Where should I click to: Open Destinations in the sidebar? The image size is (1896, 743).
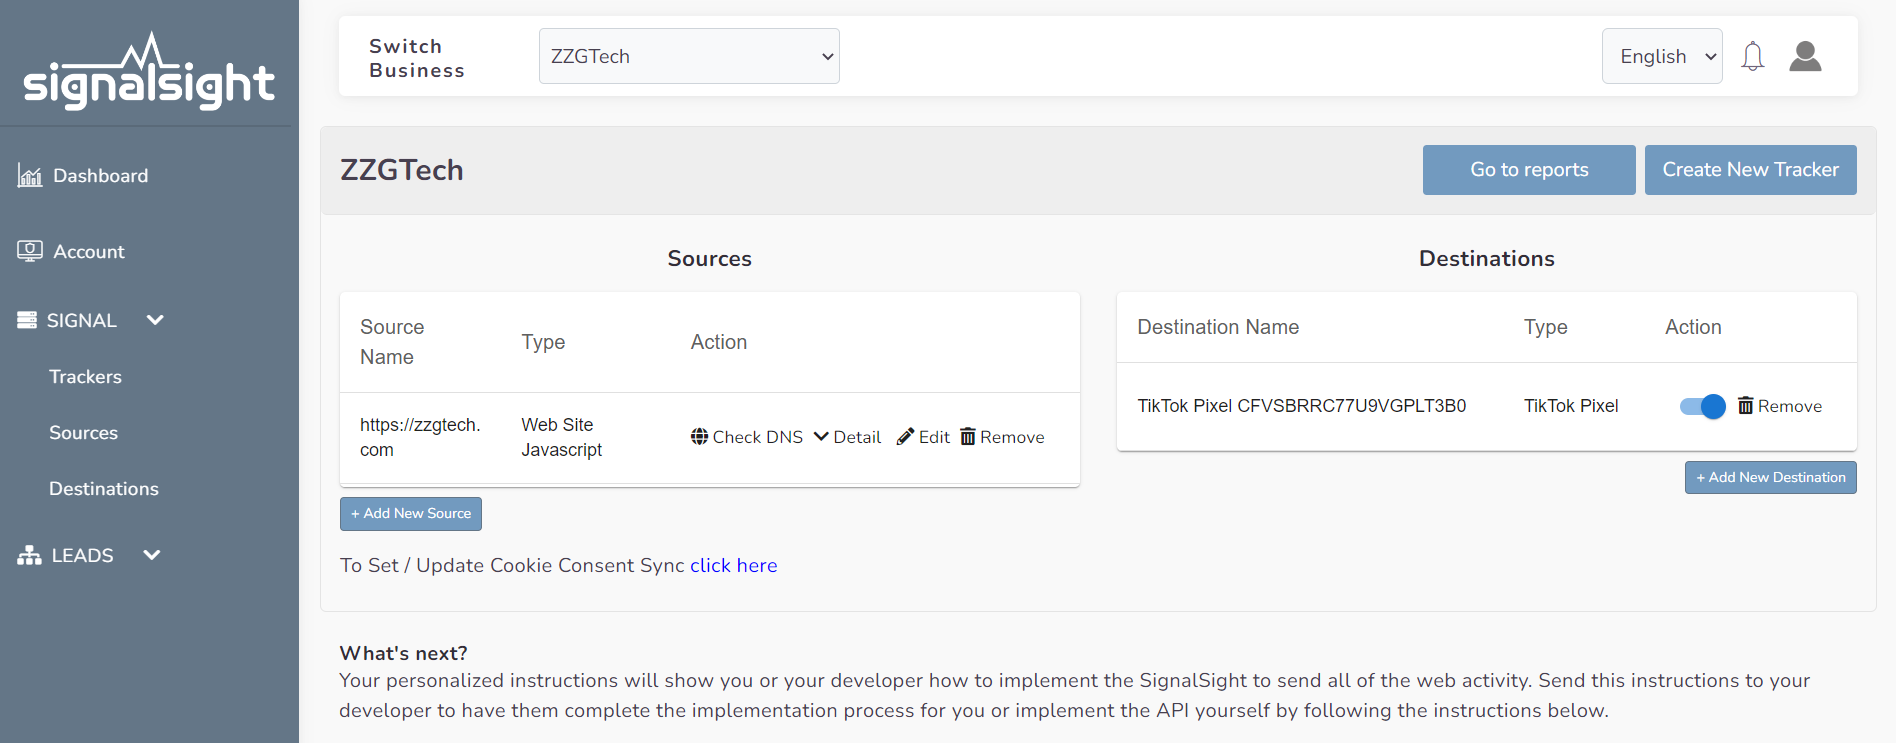coord(104,489)
